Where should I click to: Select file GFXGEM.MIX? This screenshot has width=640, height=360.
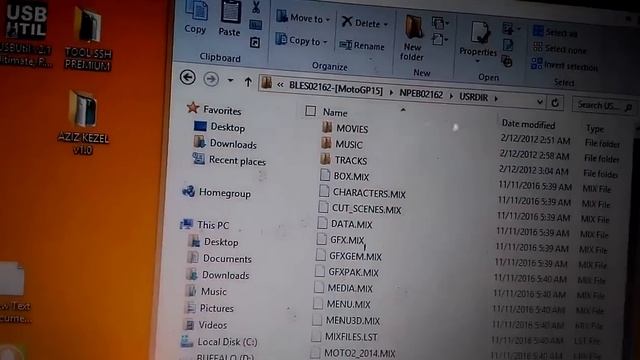pos(355,256)
